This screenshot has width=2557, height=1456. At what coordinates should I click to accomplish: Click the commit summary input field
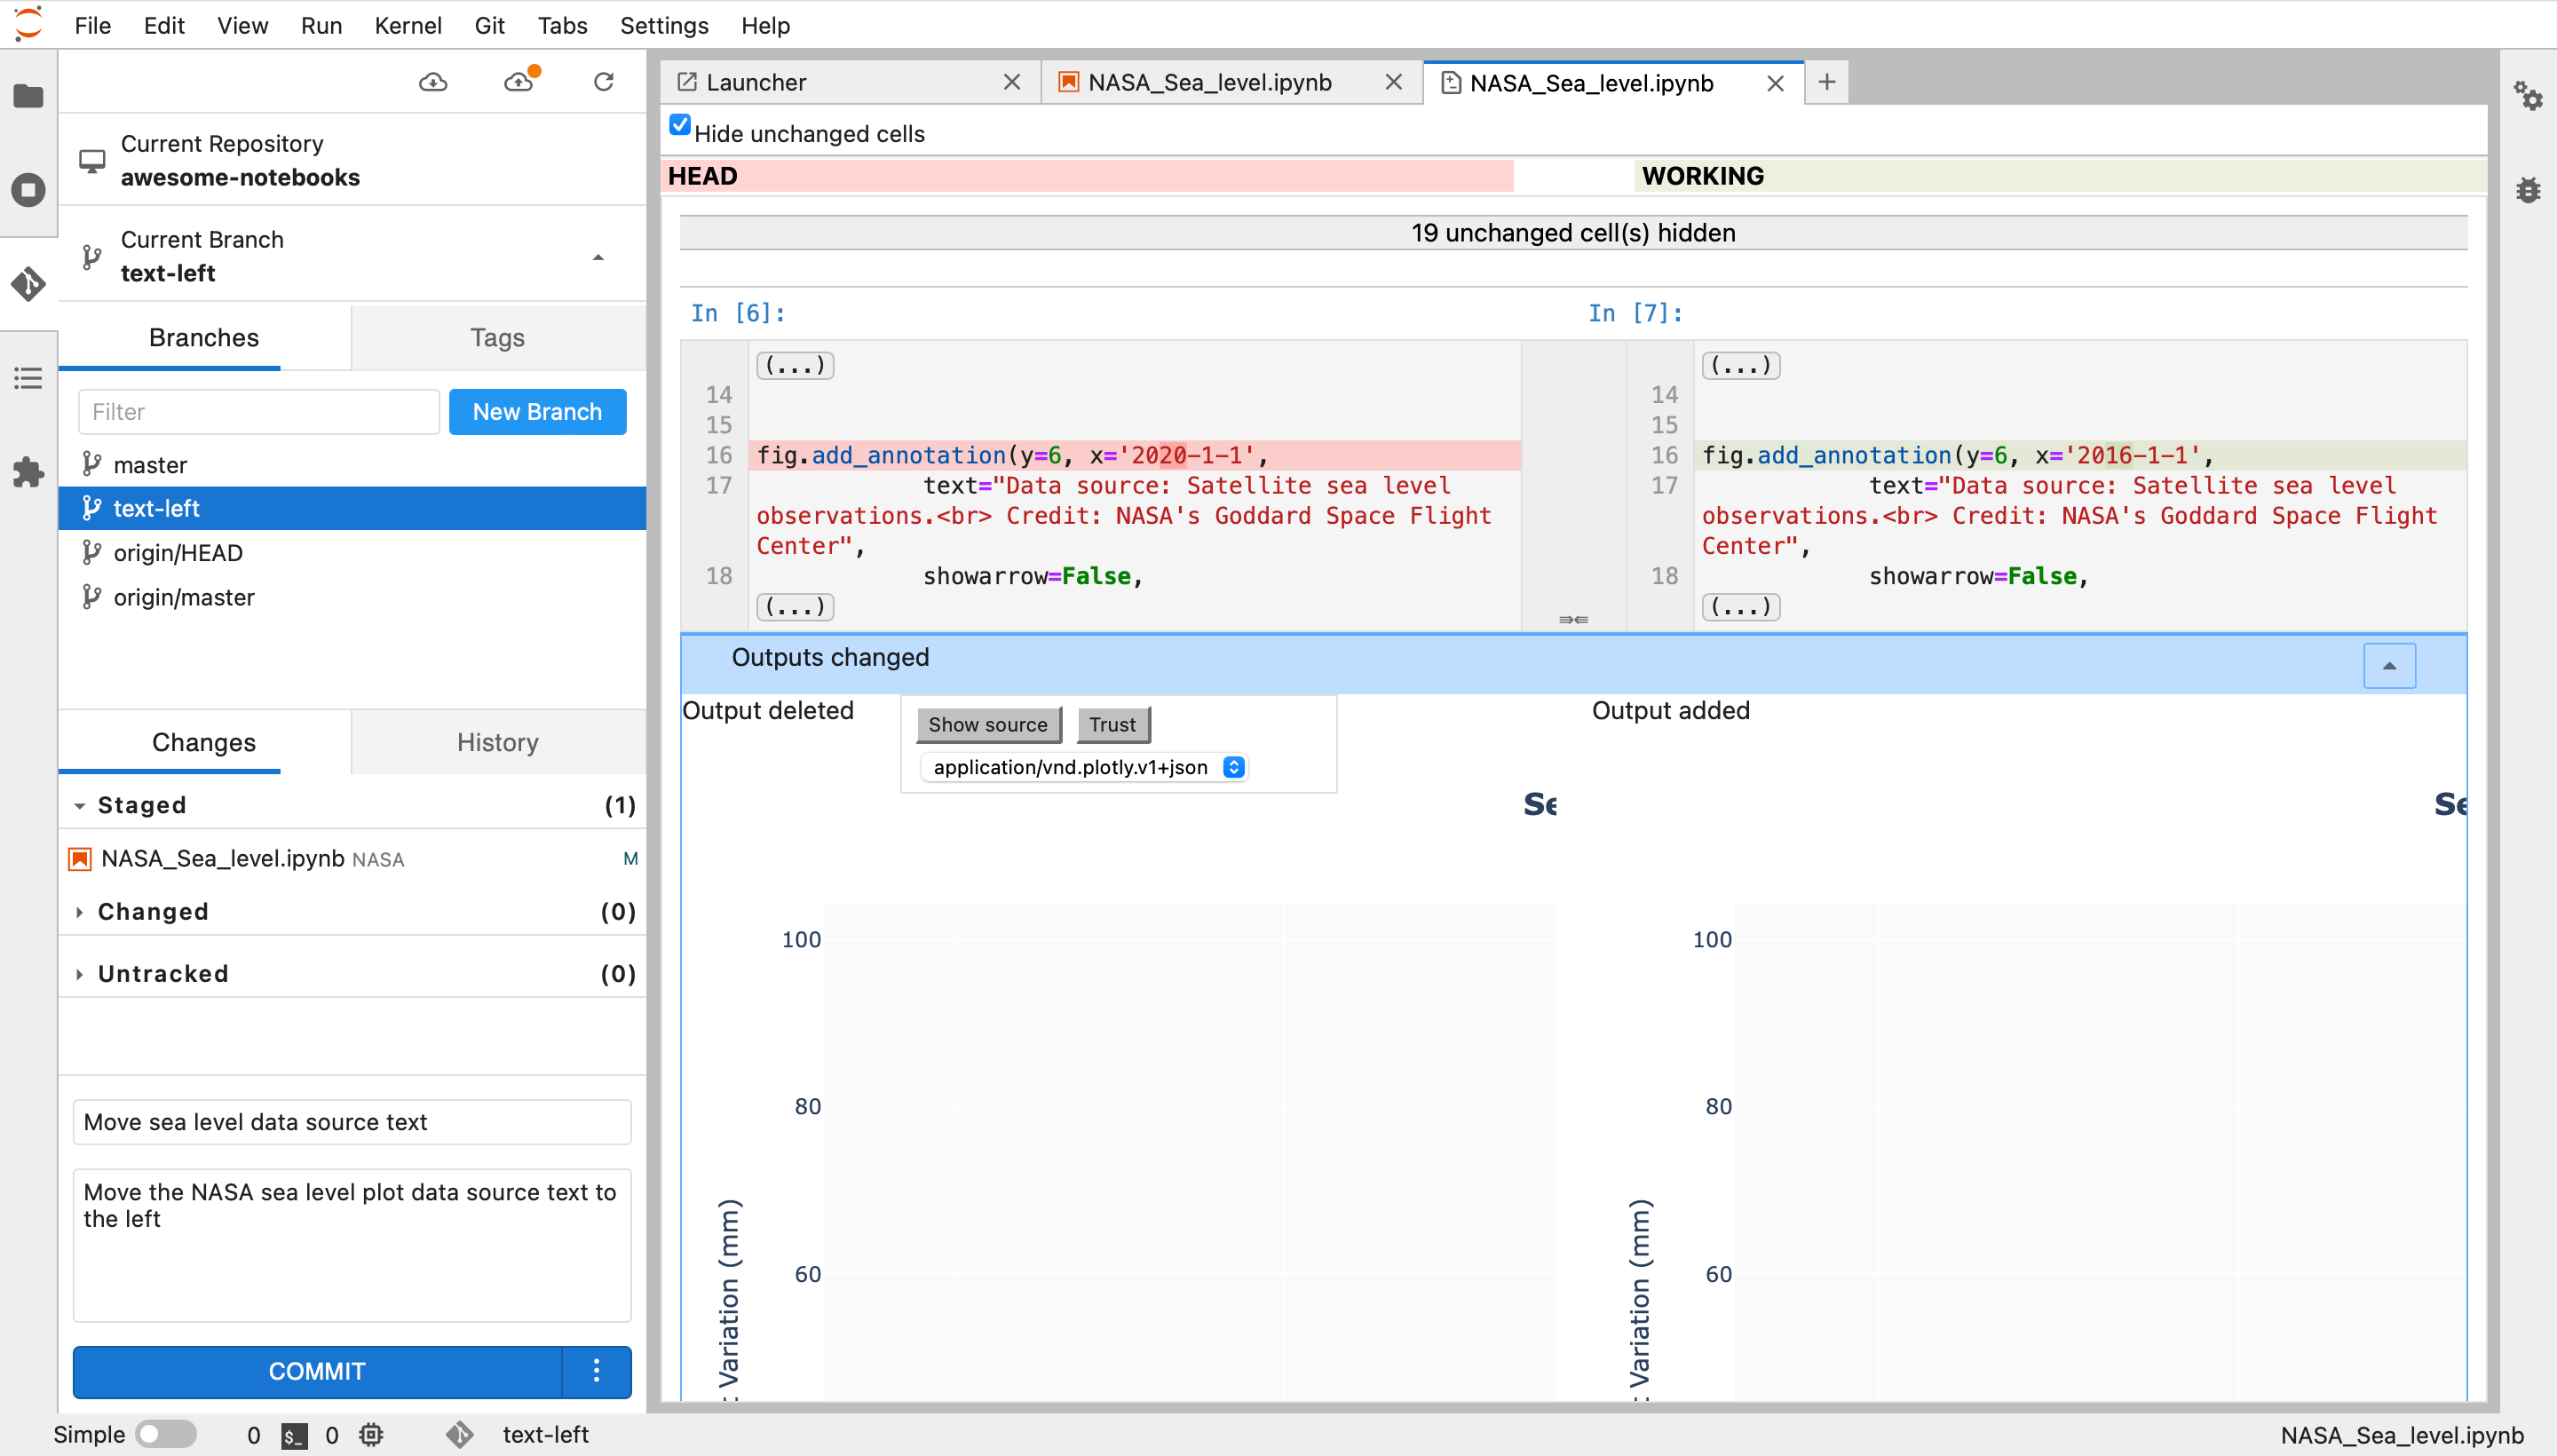point(351,1121)
